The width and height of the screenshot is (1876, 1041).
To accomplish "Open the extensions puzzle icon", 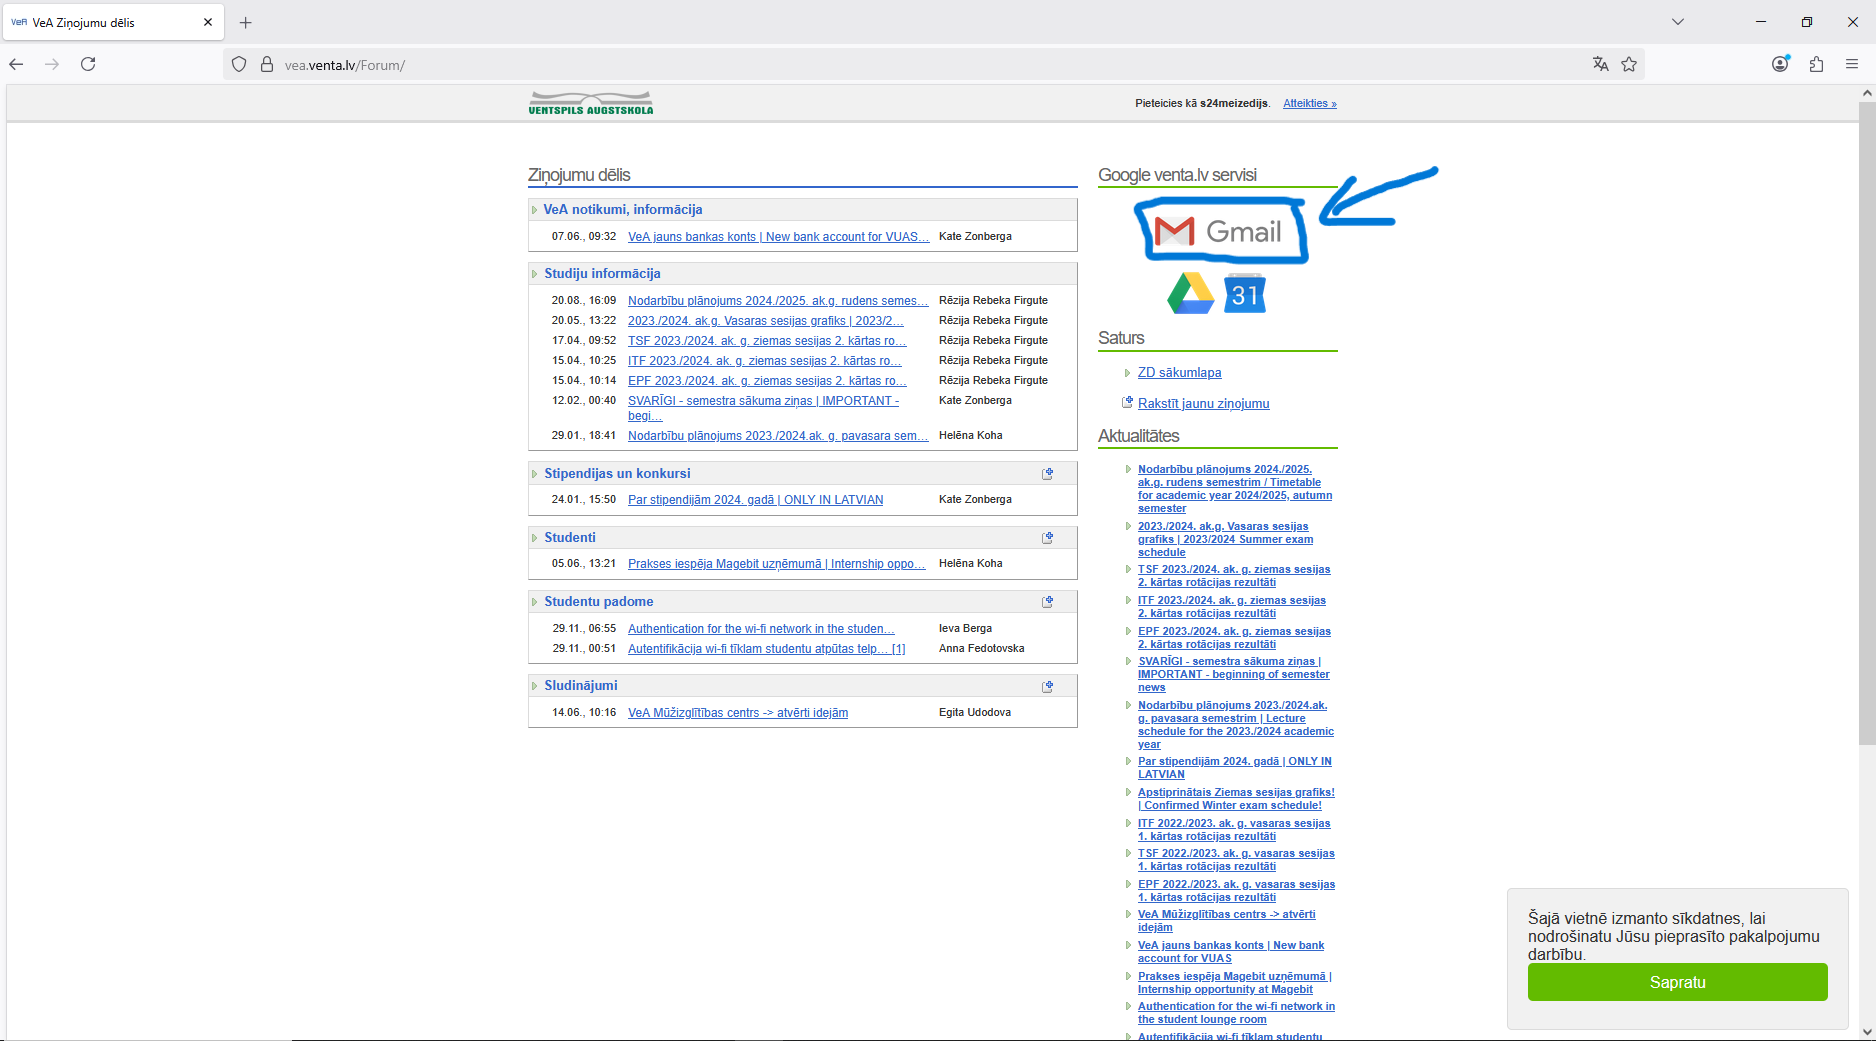I will 1816,64.
